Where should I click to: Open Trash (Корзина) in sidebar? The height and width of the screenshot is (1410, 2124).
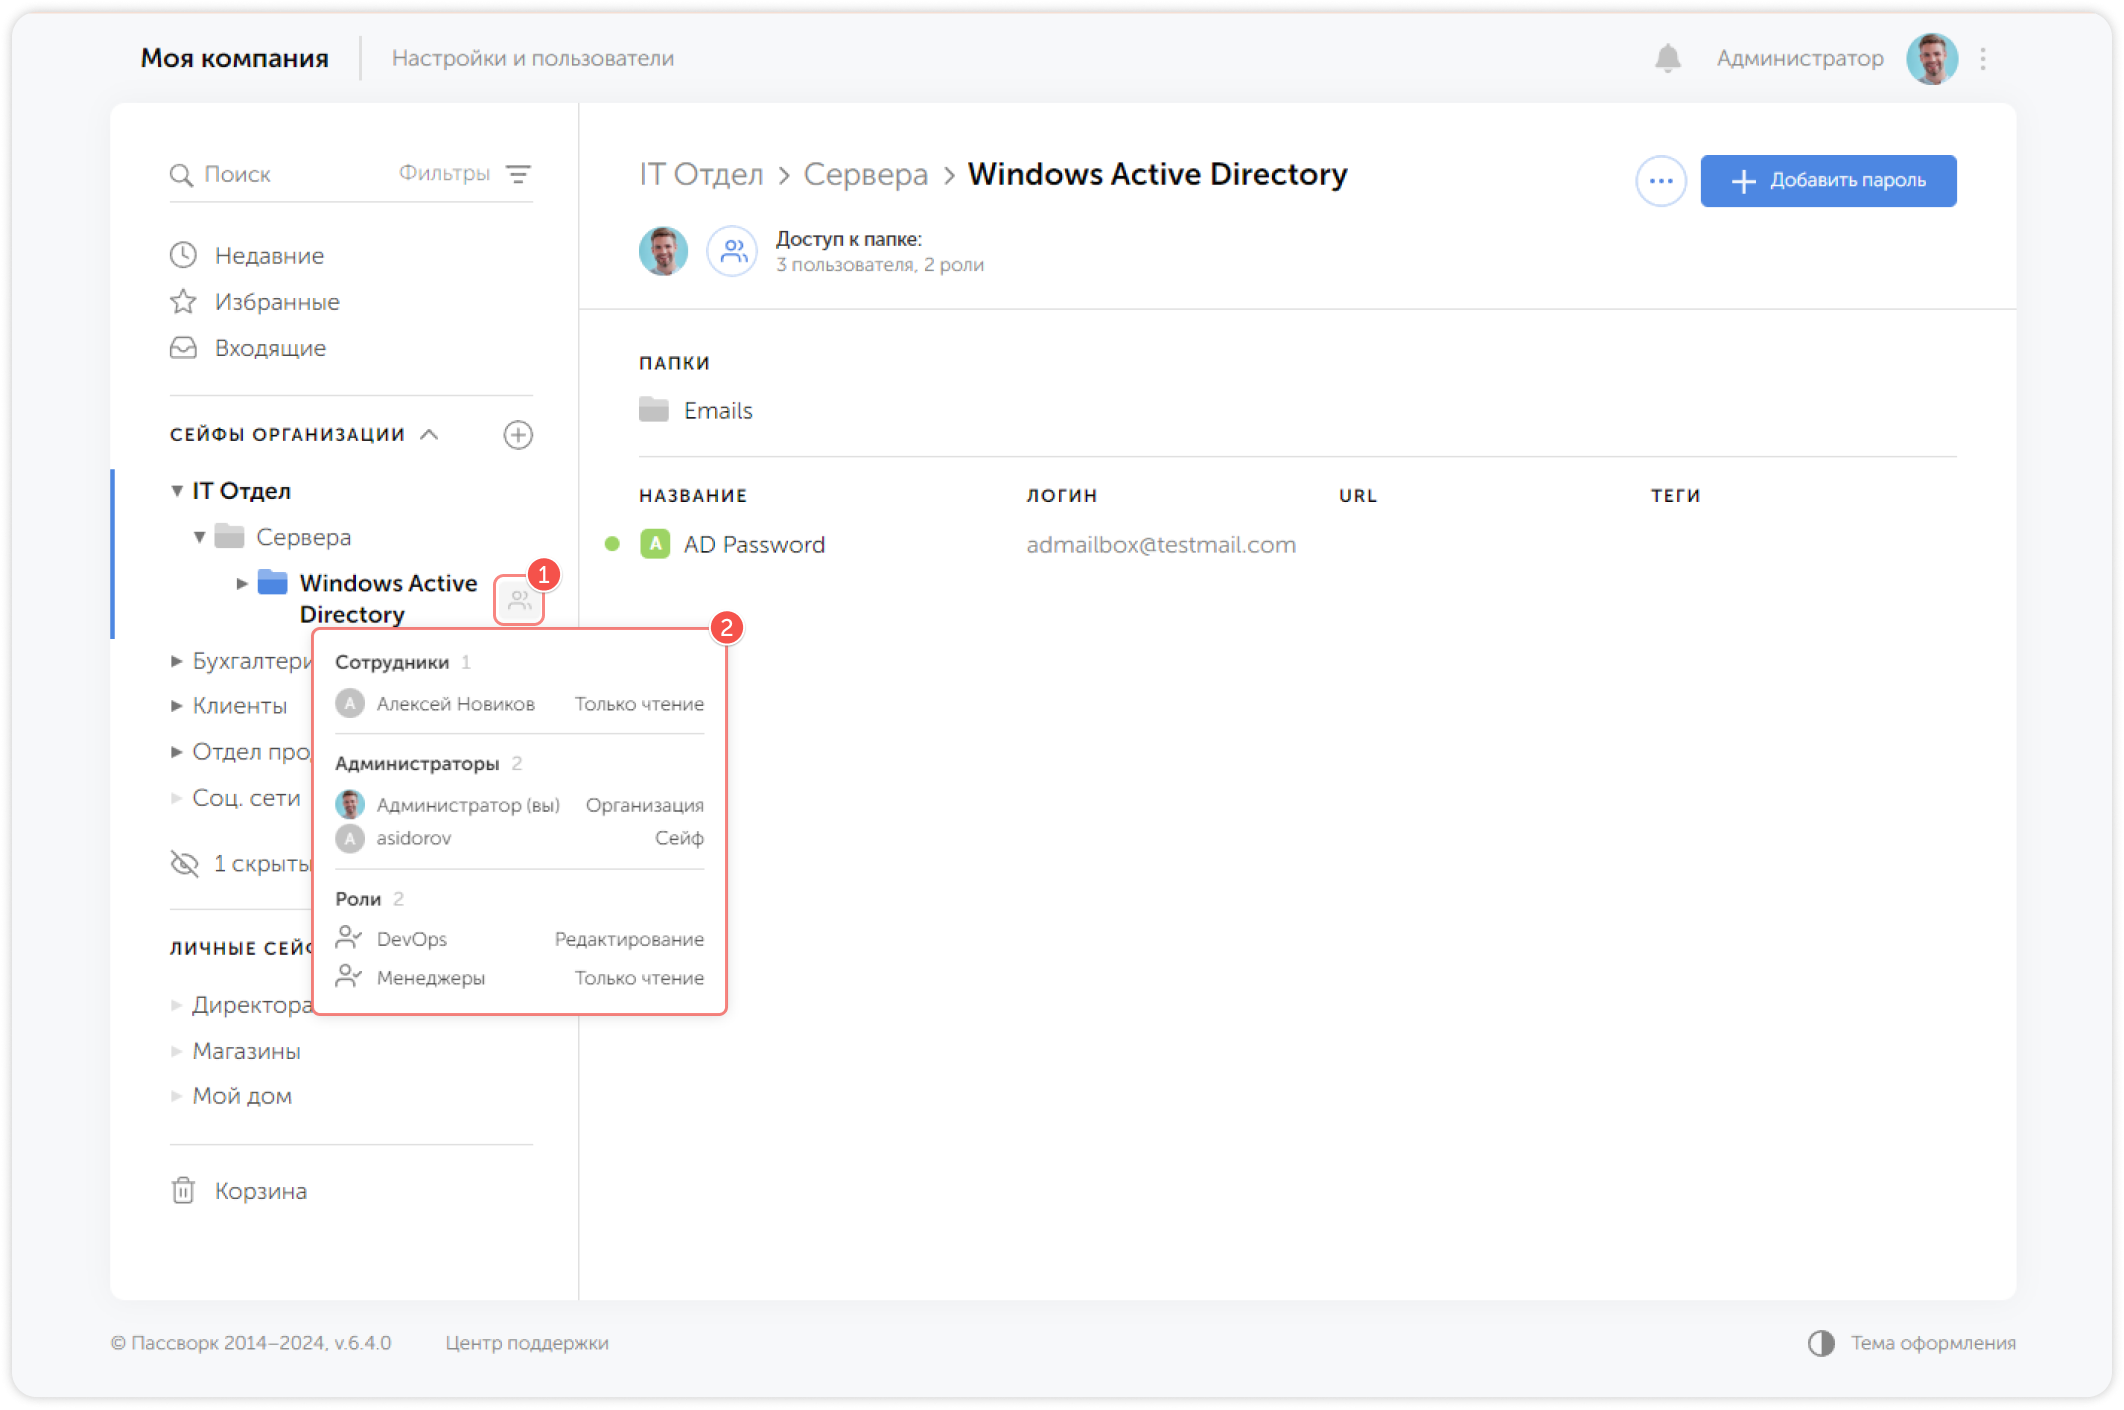pos(260,1191)
